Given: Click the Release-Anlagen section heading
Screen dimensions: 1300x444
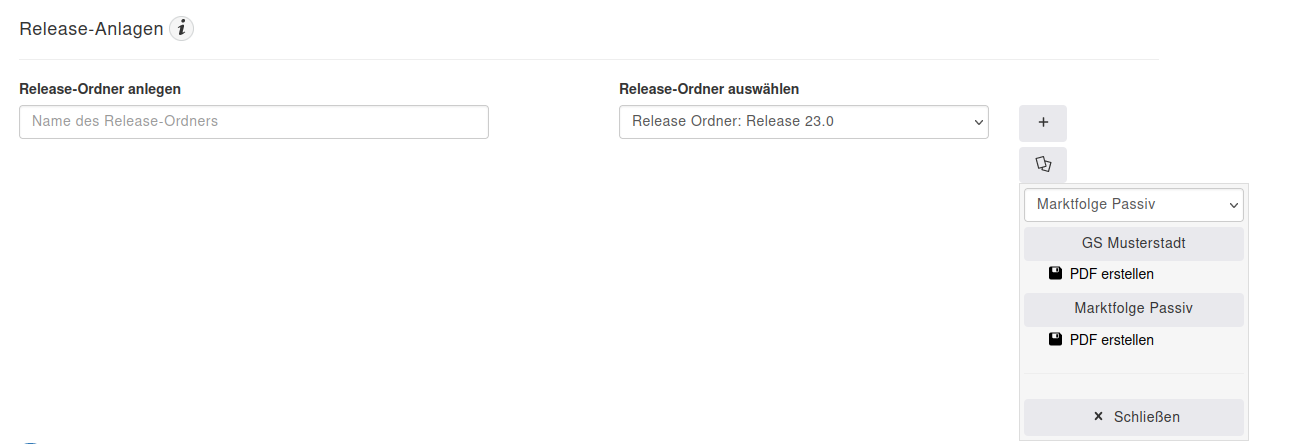Looking at the screenshot, I should click(91, 29).
